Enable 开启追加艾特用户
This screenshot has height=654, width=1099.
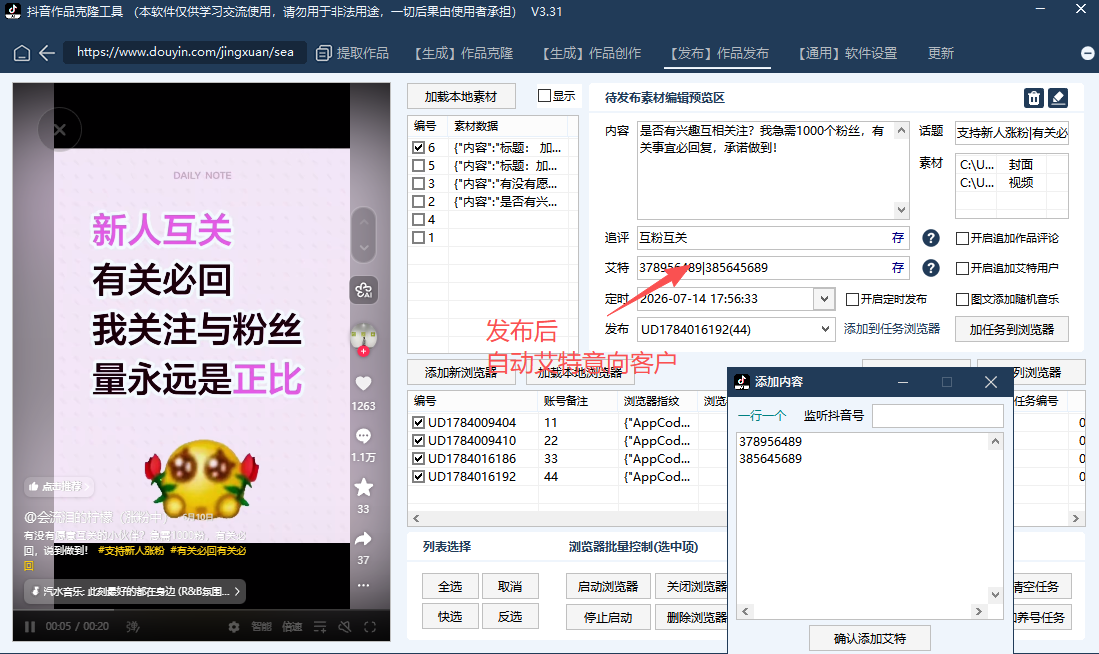coord(963,268)
